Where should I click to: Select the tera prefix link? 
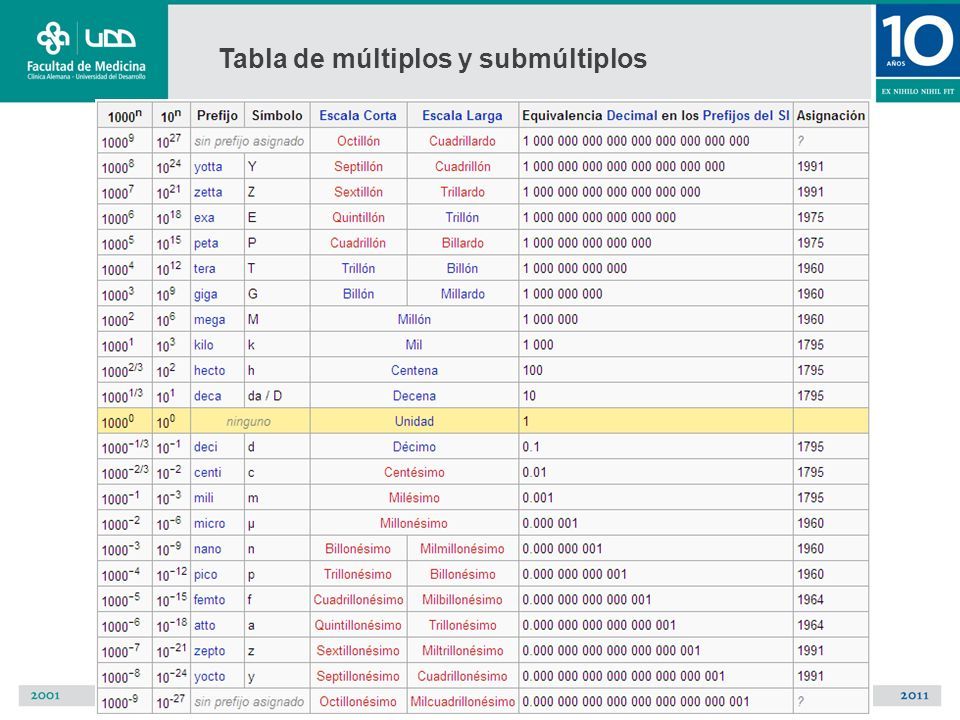(x=204, y=269)
